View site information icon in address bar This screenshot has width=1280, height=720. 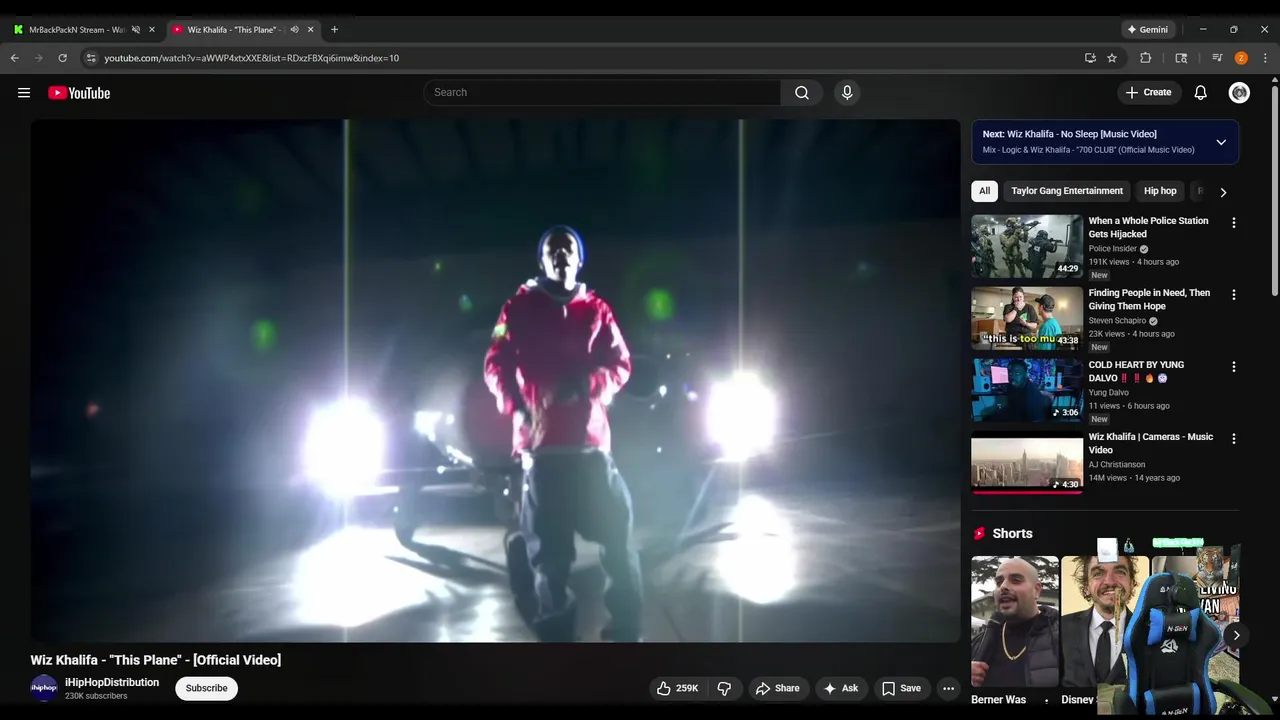click(x=91, y=58)
